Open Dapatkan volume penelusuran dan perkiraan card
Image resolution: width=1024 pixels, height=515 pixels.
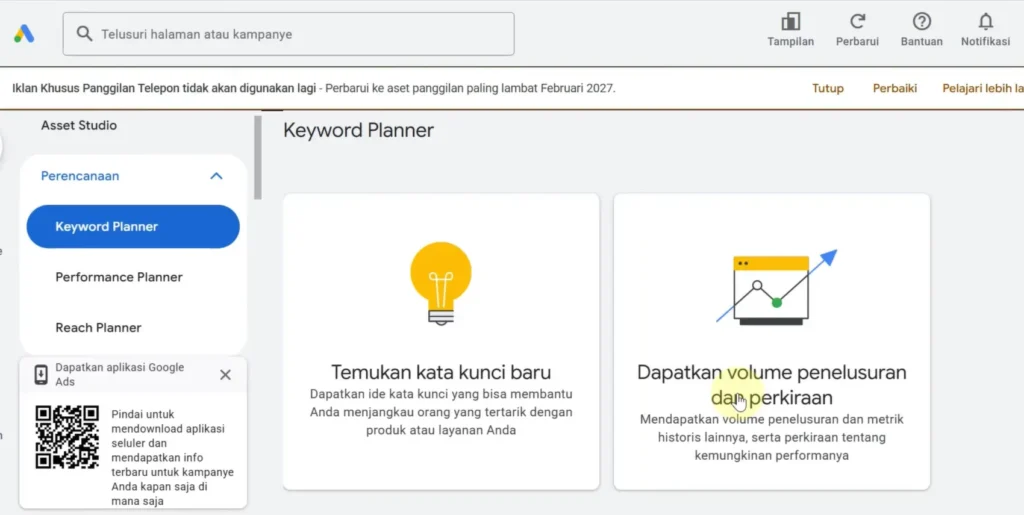(x=772, y=341)
